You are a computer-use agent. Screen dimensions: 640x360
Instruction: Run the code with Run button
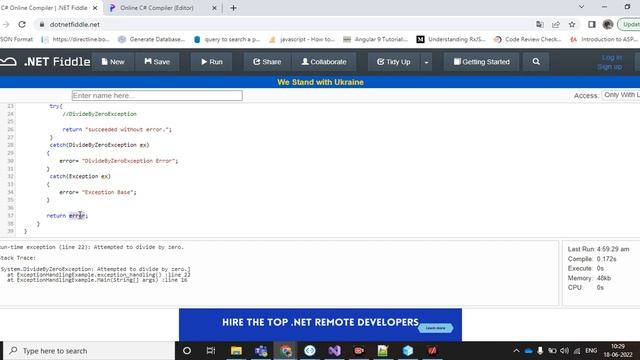pos(211,62)
